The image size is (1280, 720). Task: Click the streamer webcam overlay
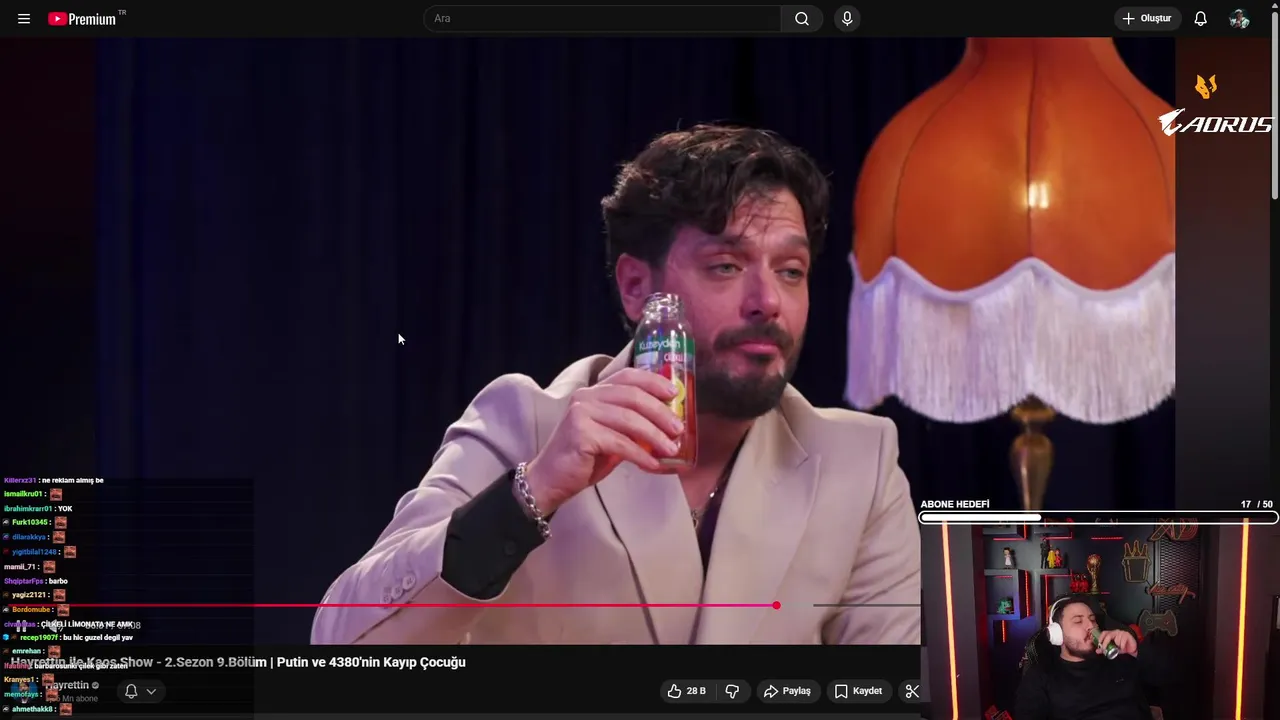click(x=1098, y=622)
